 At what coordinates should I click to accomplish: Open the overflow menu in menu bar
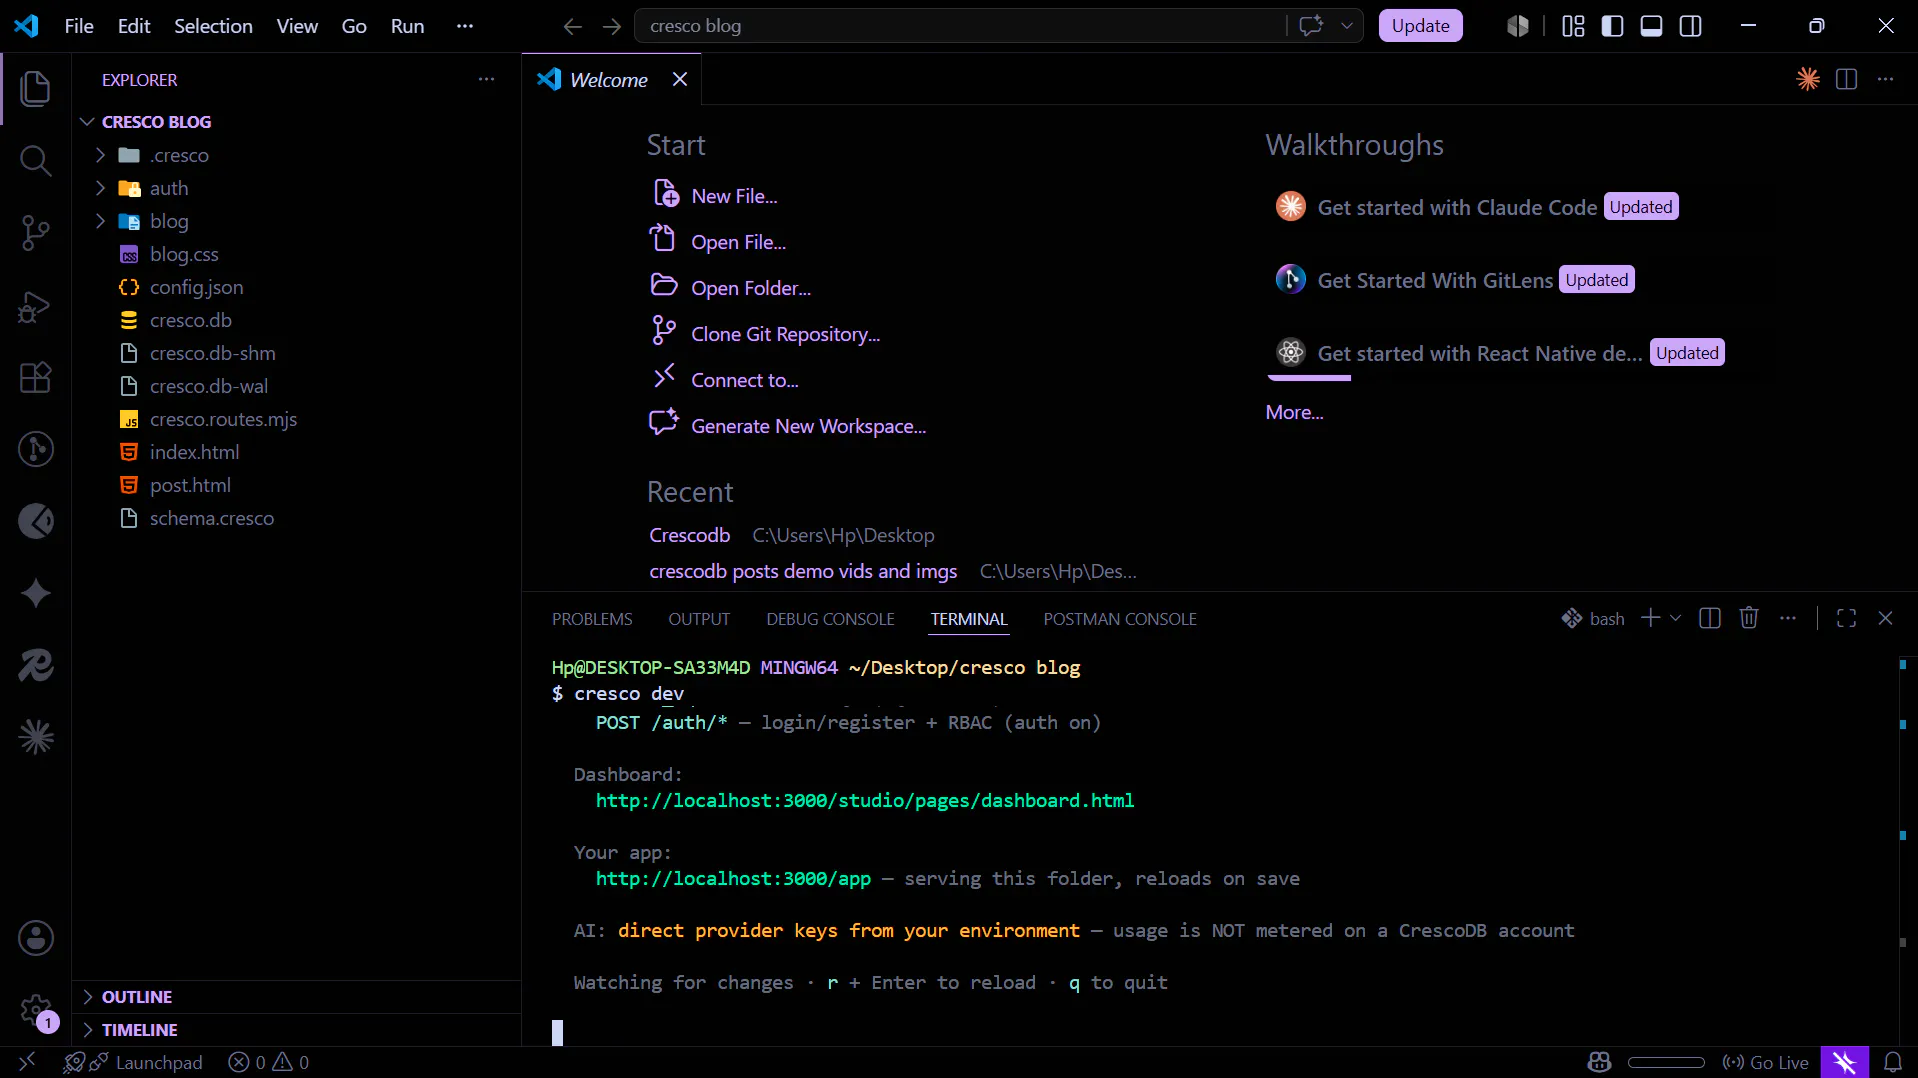pos(464,26)
